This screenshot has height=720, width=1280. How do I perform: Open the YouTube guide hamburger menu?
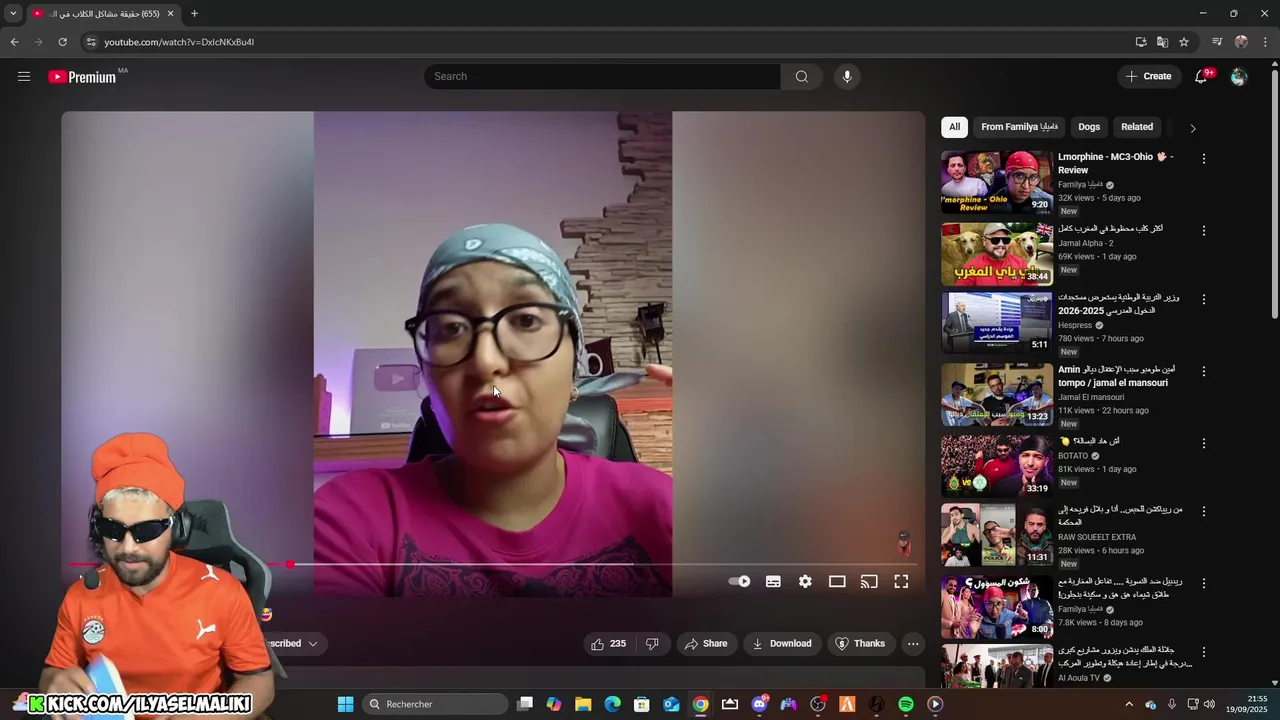click(x=24, y=76)
